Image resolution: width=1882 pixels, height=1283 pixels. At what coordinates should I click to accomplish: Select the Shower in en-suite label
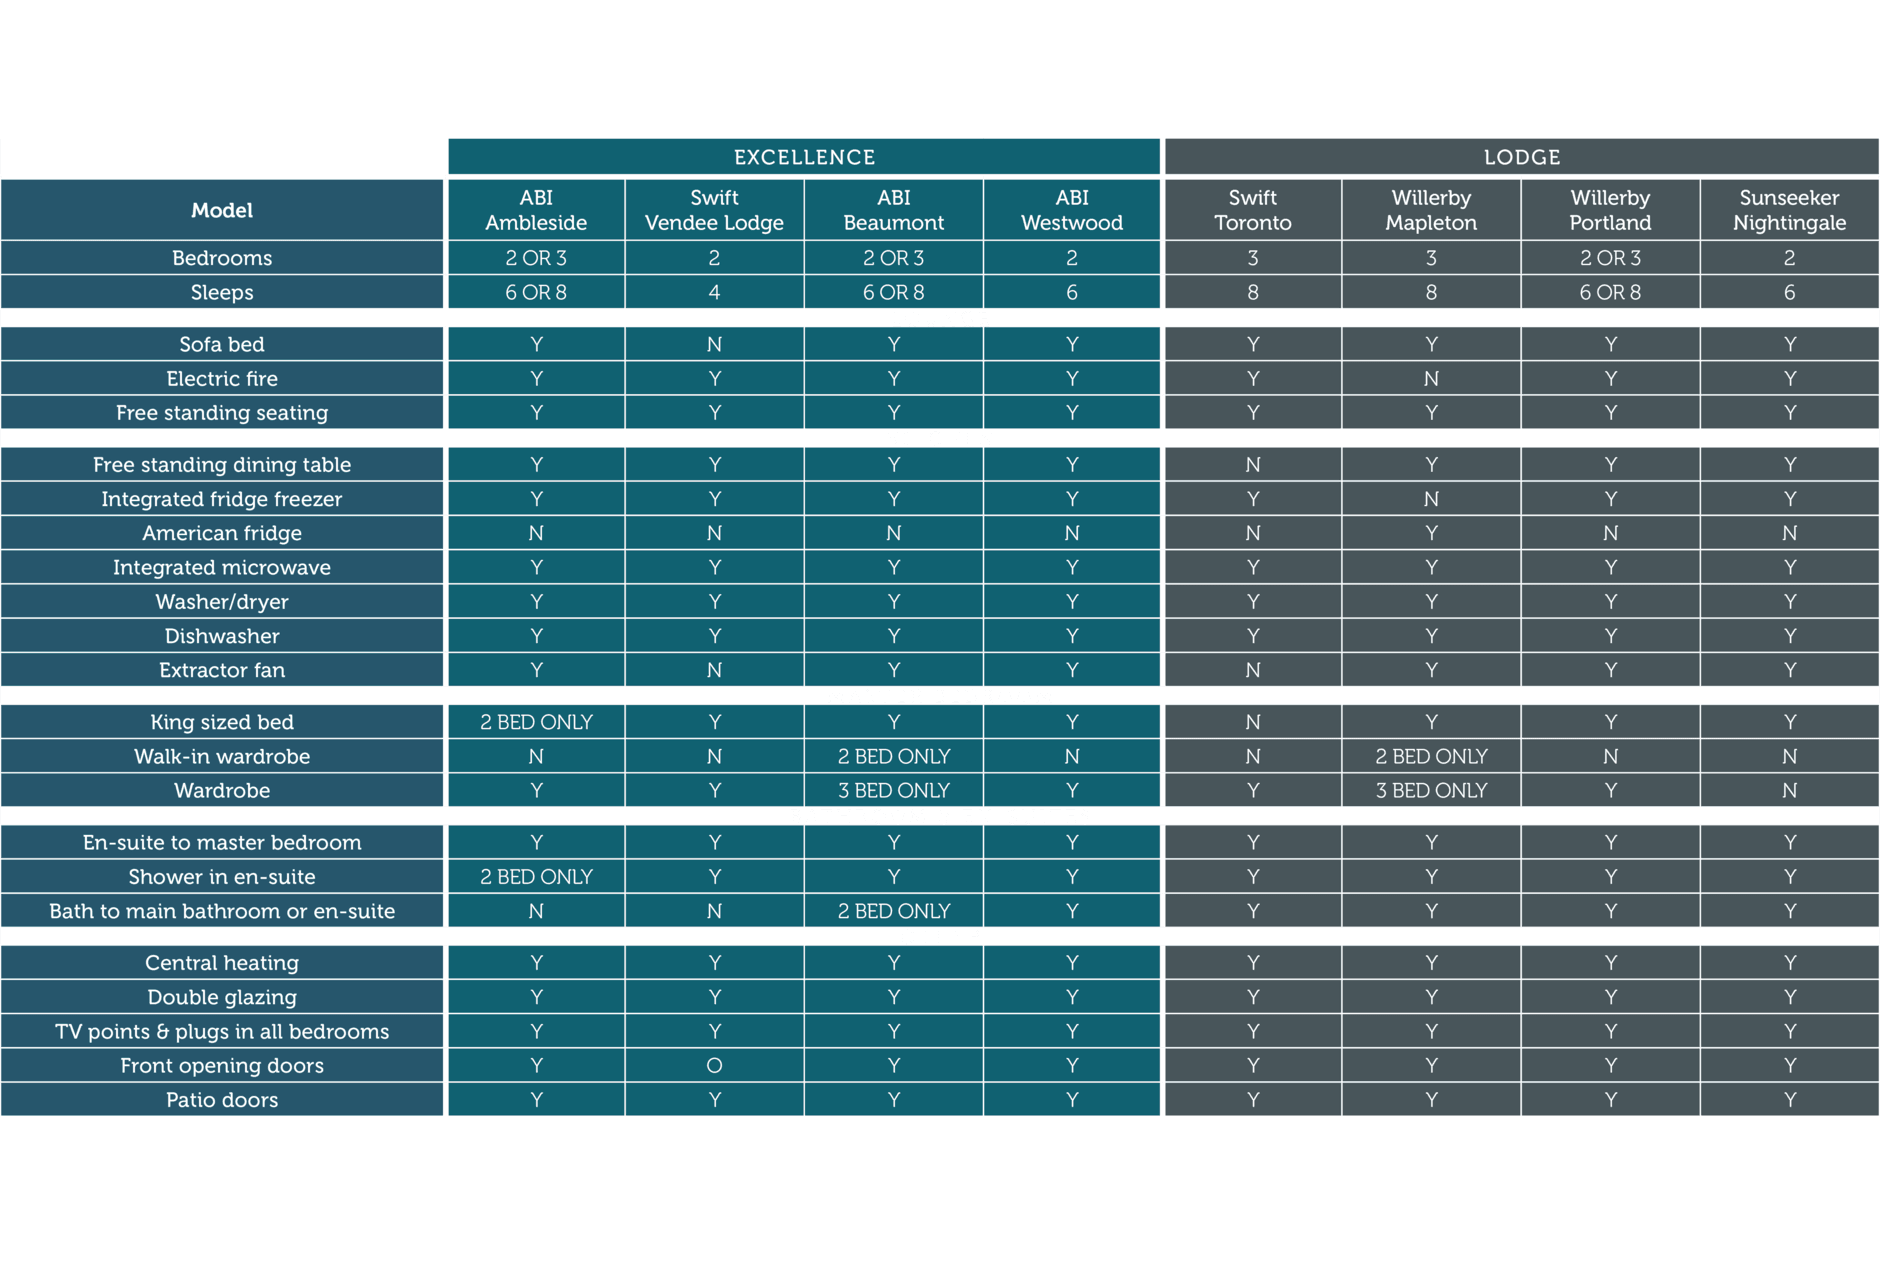click(x=222, y=876)
